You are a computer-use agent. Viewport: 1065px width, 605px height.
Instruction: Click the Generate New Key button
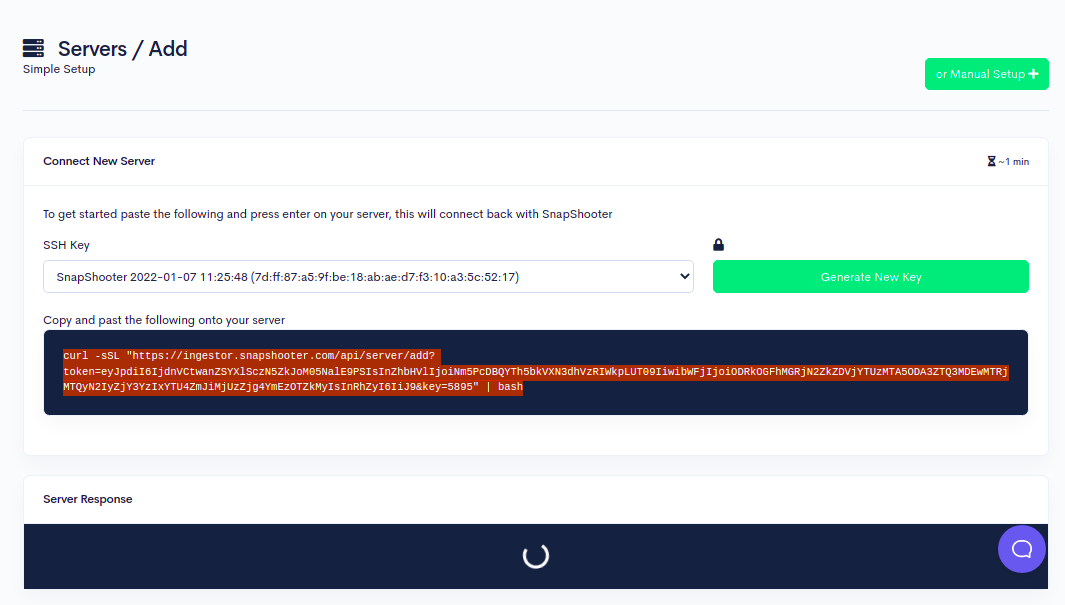click(x=871, y=276)
